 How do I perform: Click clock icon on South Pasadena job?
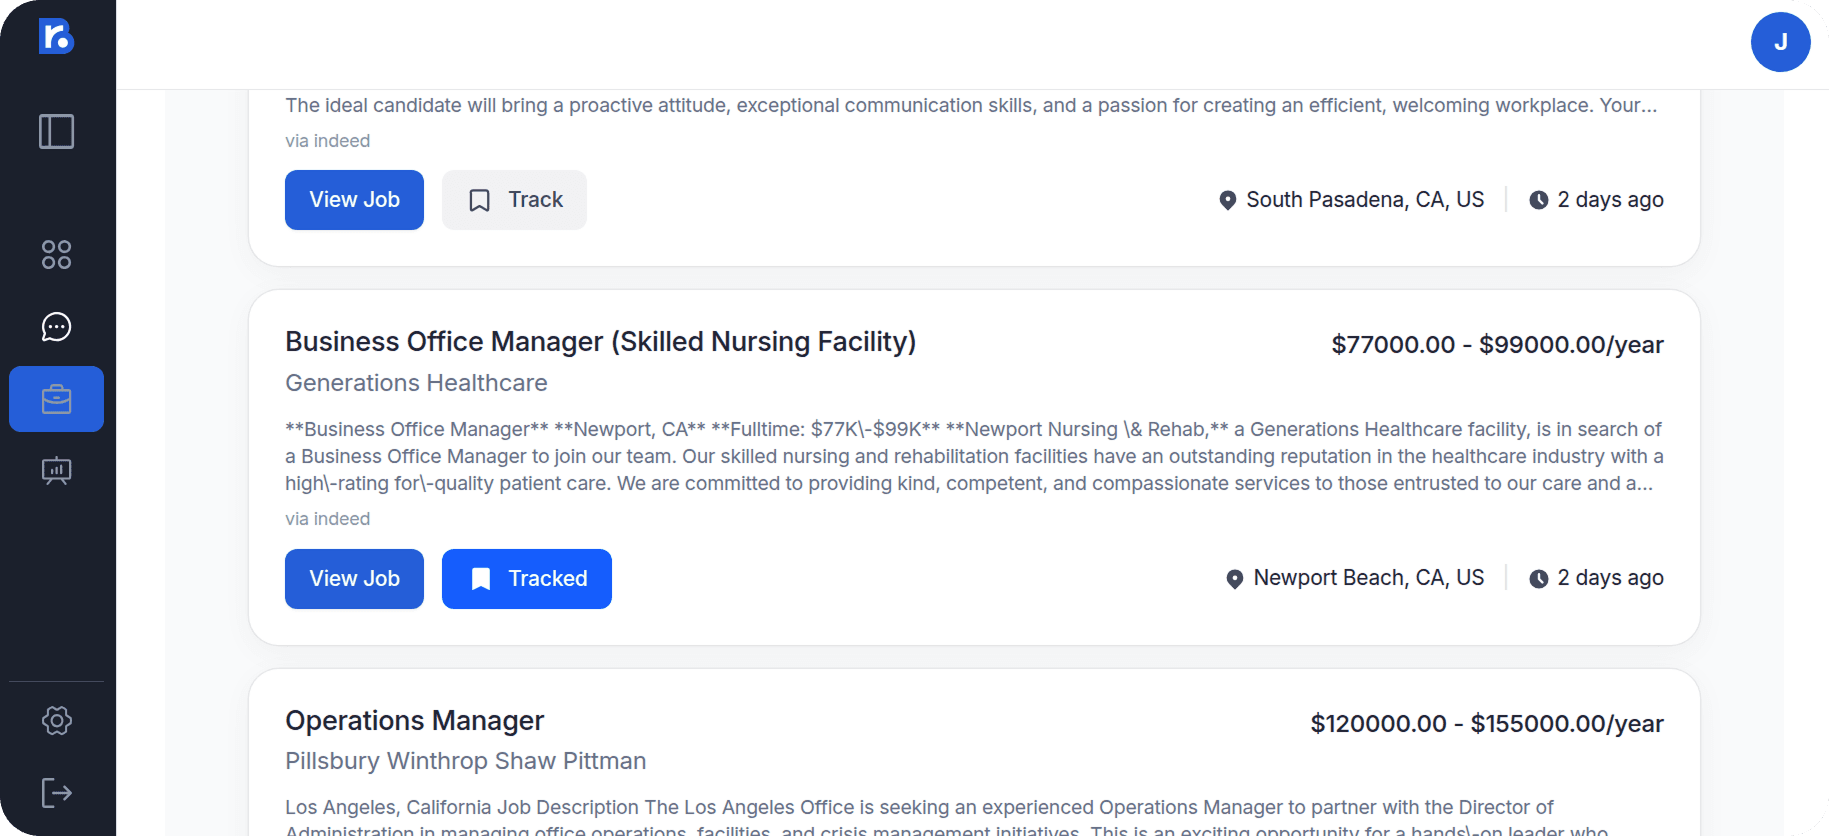pyautogui.click(x=1539, y=201)
